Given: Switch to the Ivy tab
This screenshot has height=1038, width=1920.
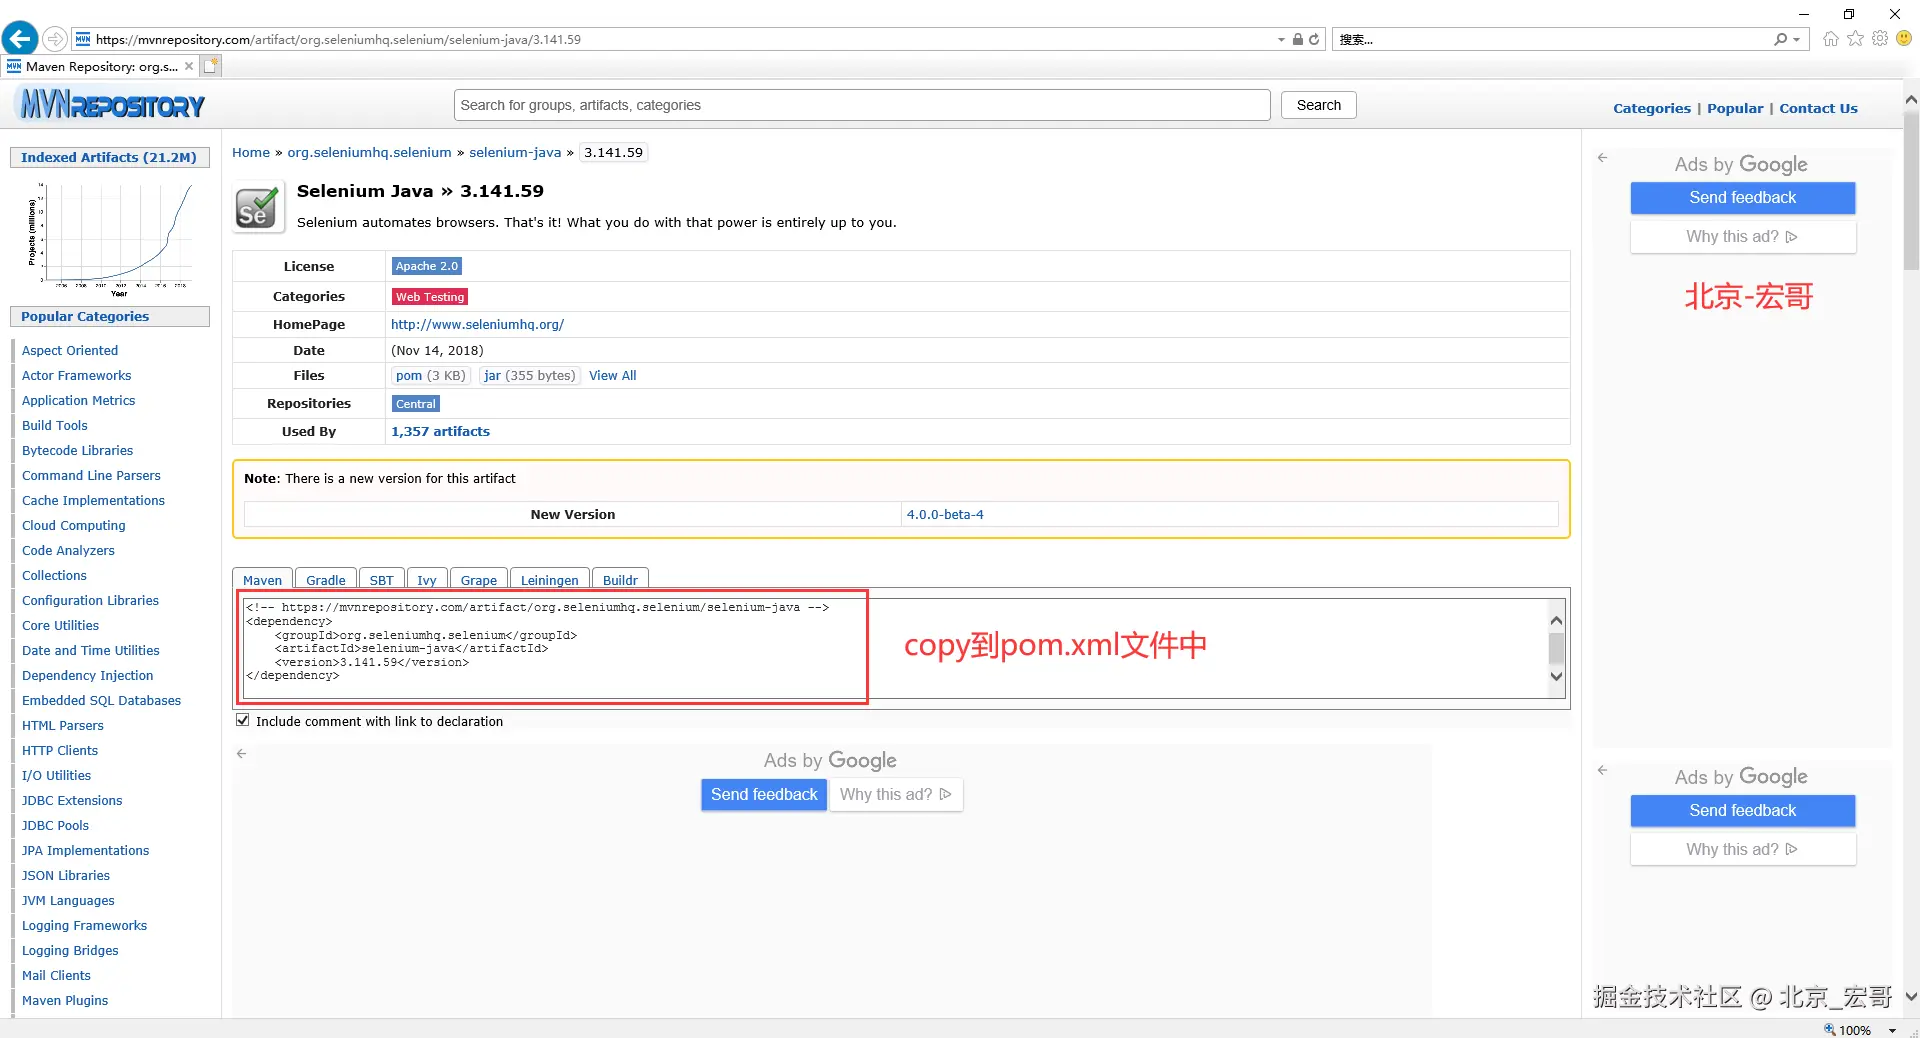Looking at the screenshot, I should pos(427,580).
